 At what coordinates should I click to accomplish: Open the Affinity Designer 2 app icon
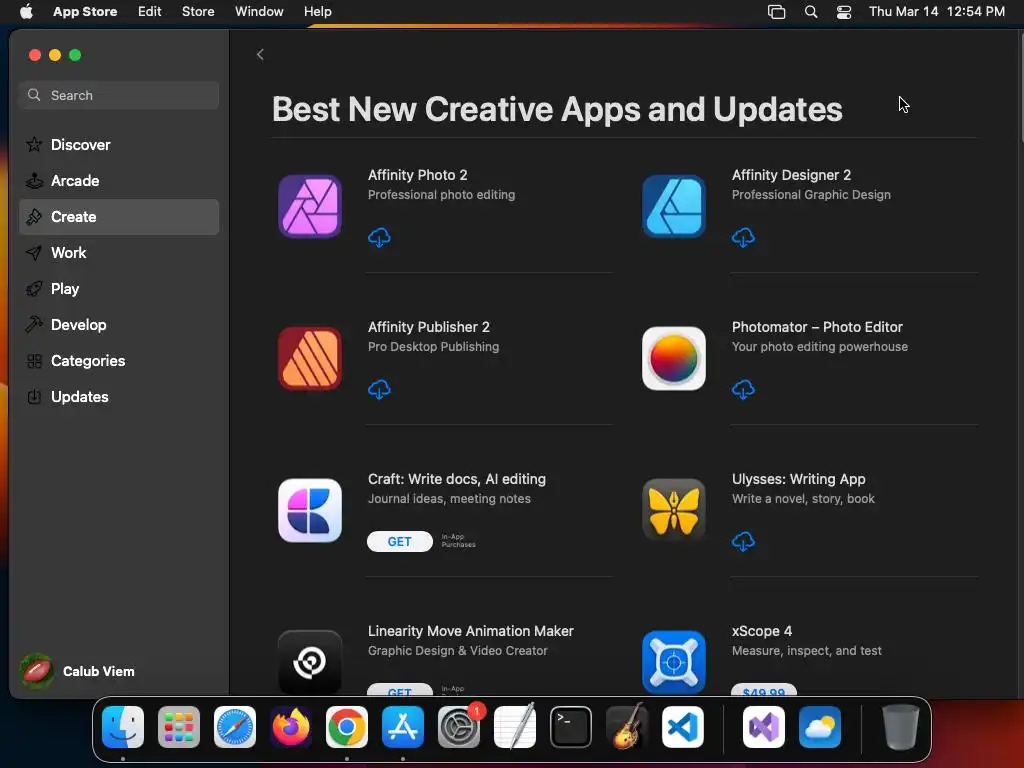(x=673, y=206)
